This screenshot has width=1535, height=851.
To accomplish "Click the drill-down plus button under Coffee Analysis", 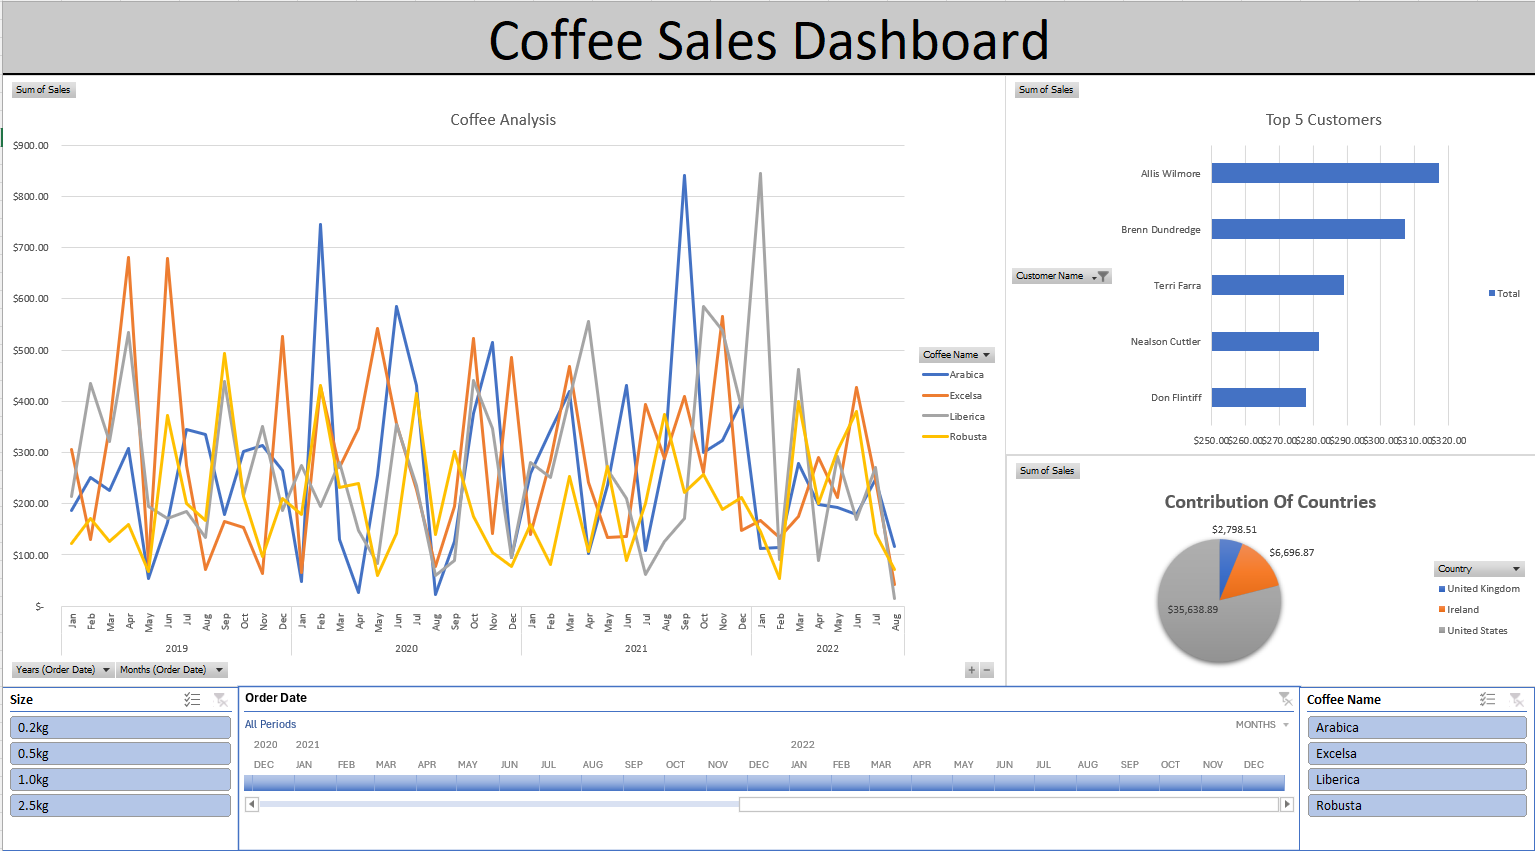I will click(x=970, y=670).
